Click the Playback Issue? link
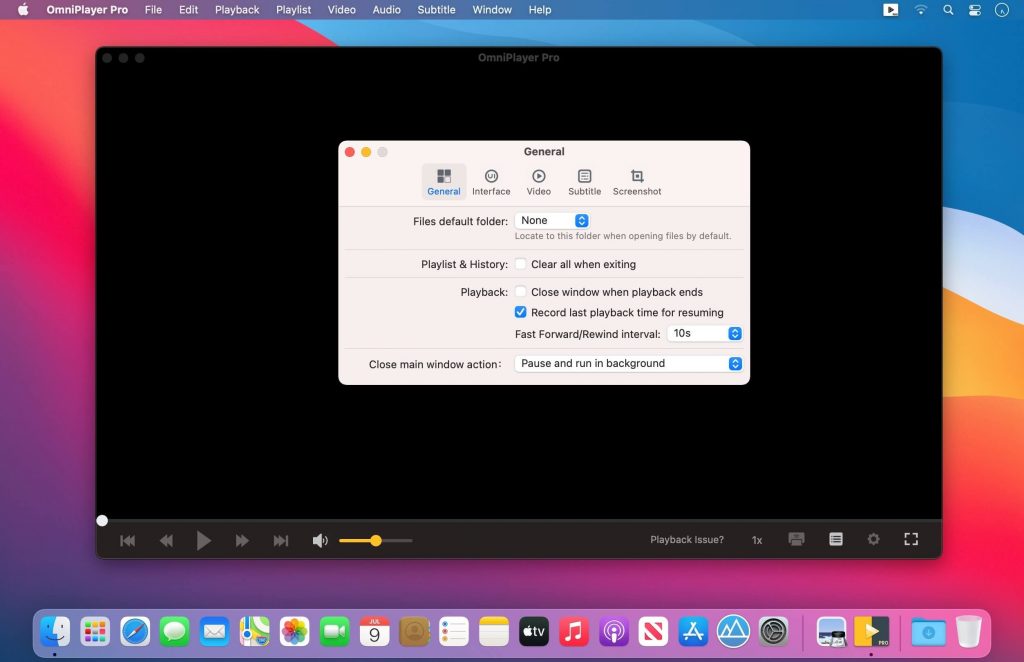This screenshot has width=1024, height=662. 687,539
